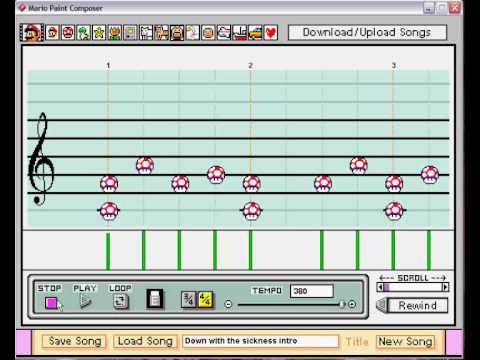This screenshot has height=360, width=480.
Task: Select the yellow star instrument
Action: (x=99, y=33)
